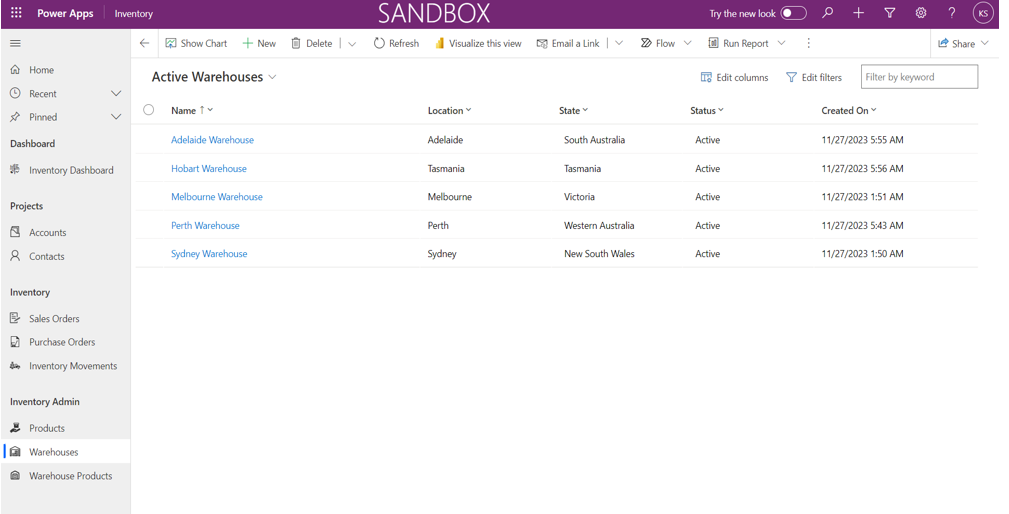This screenshot has width=1009, height=514.
Task: Click the help question mark icon
Action: point(951,13)
